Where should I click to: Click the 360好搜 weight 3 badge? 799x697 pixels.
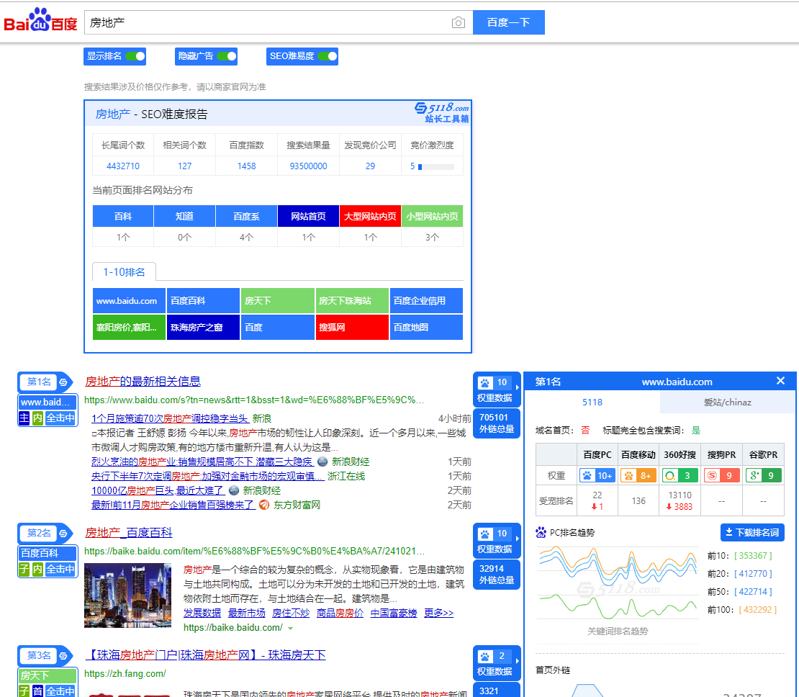[x=680, y=475]
